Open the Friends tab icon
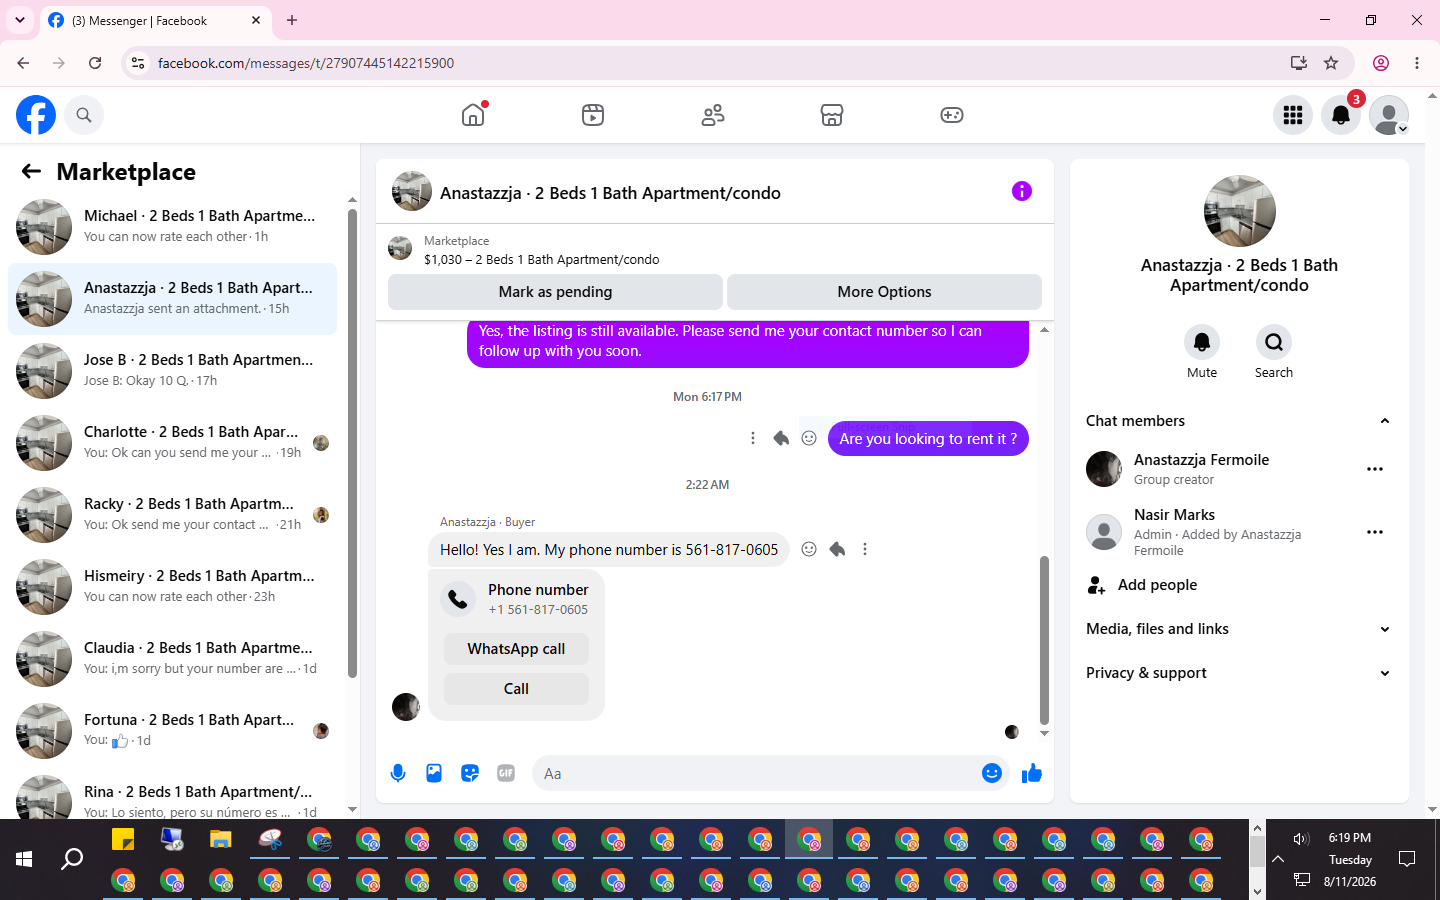 click(713, 115)
